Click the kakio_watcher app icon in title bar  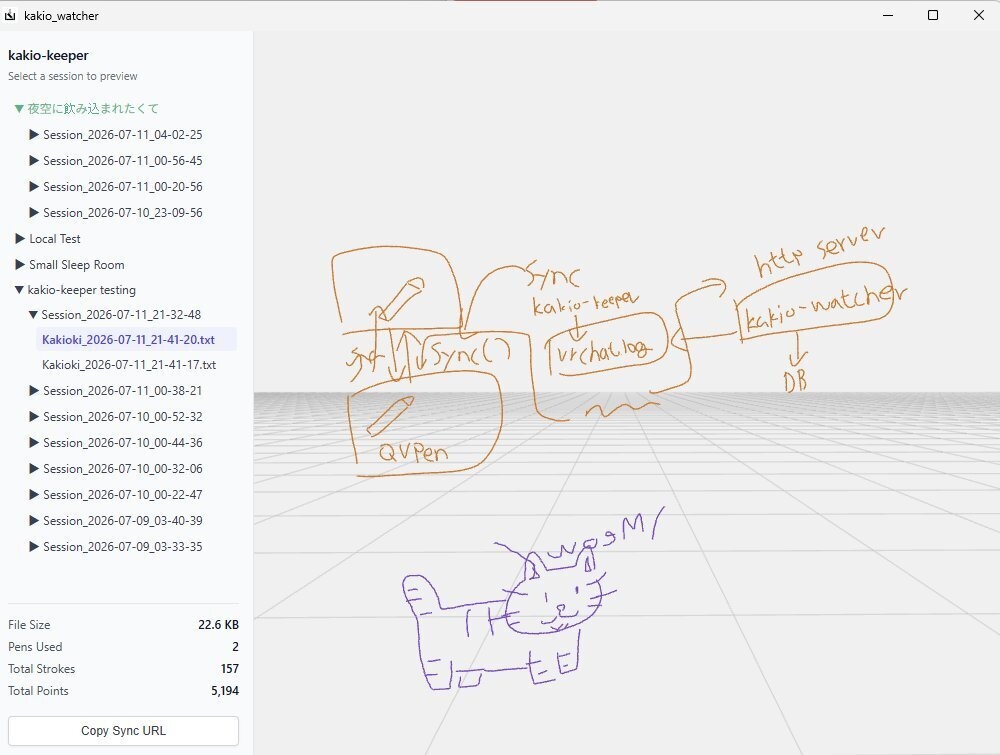[x=10, y=15]
